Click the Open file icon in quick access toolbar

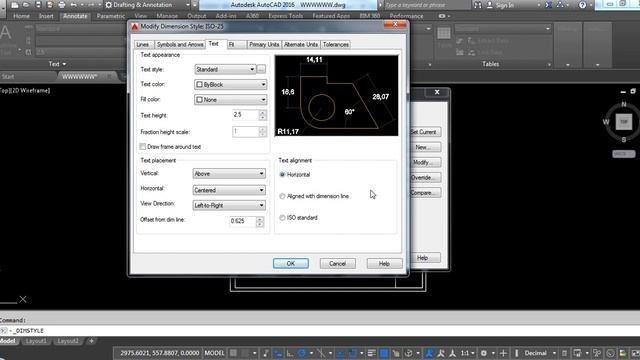(x=27, y=5)
